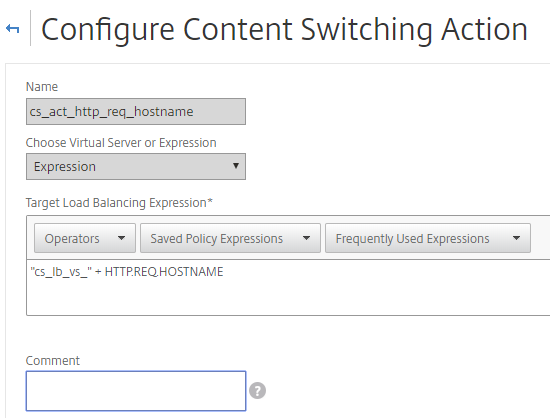Place cursor on HTTP.REQ.HOSTNAME in expression
The width and height of the screenshot is (550, 418).
coord(164,272)
